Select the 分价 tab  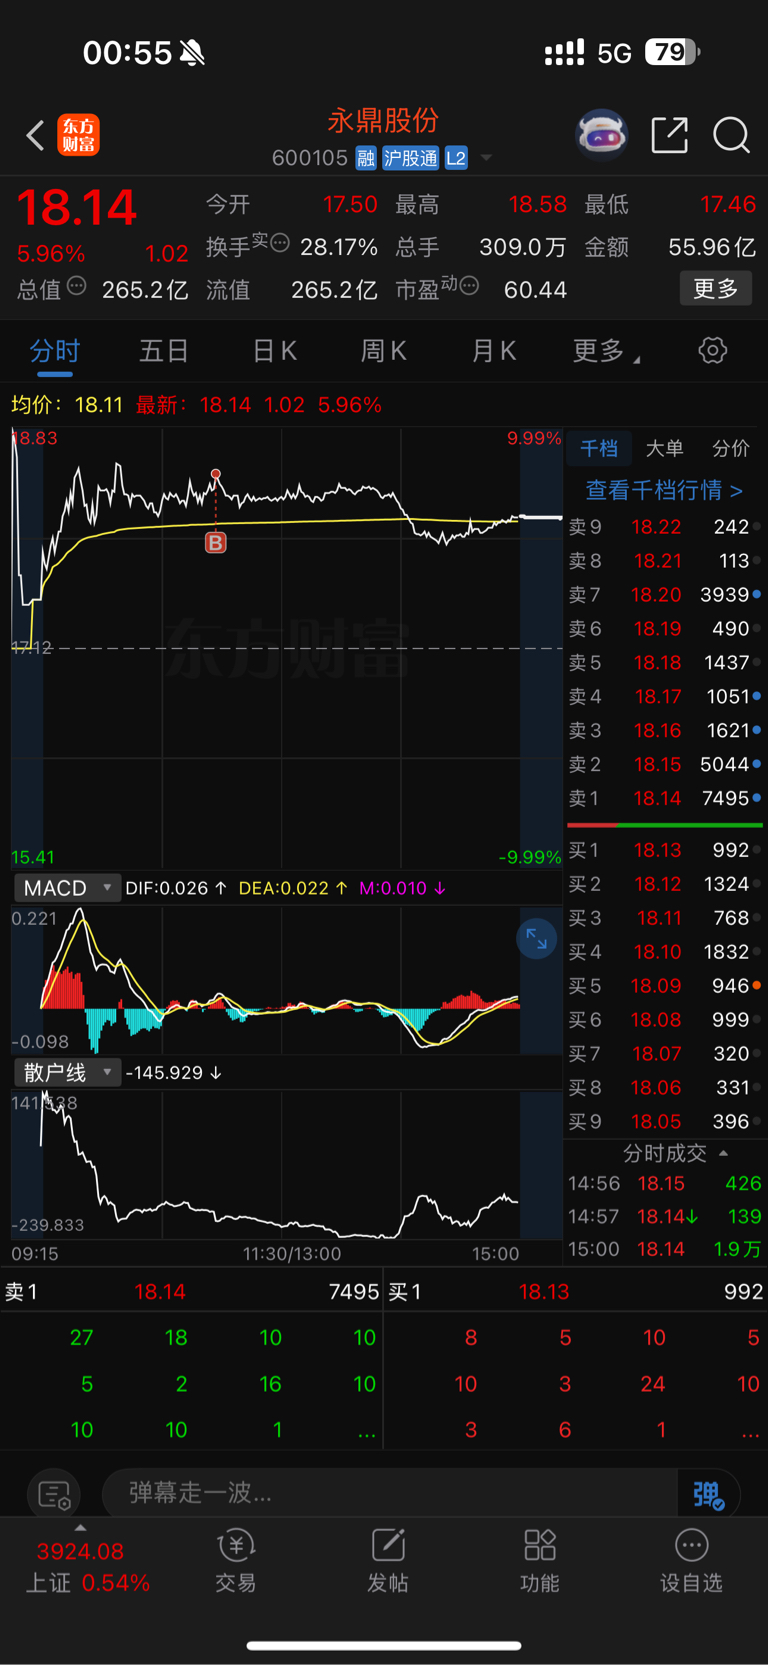point(730,448)
